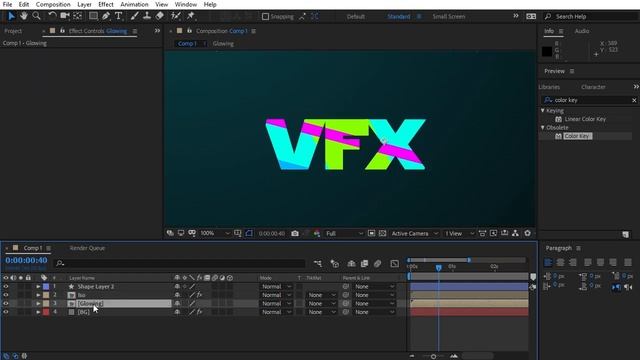Toggle mask and shape path visibility
The image size is (640, 360).
tap(249, 233)
